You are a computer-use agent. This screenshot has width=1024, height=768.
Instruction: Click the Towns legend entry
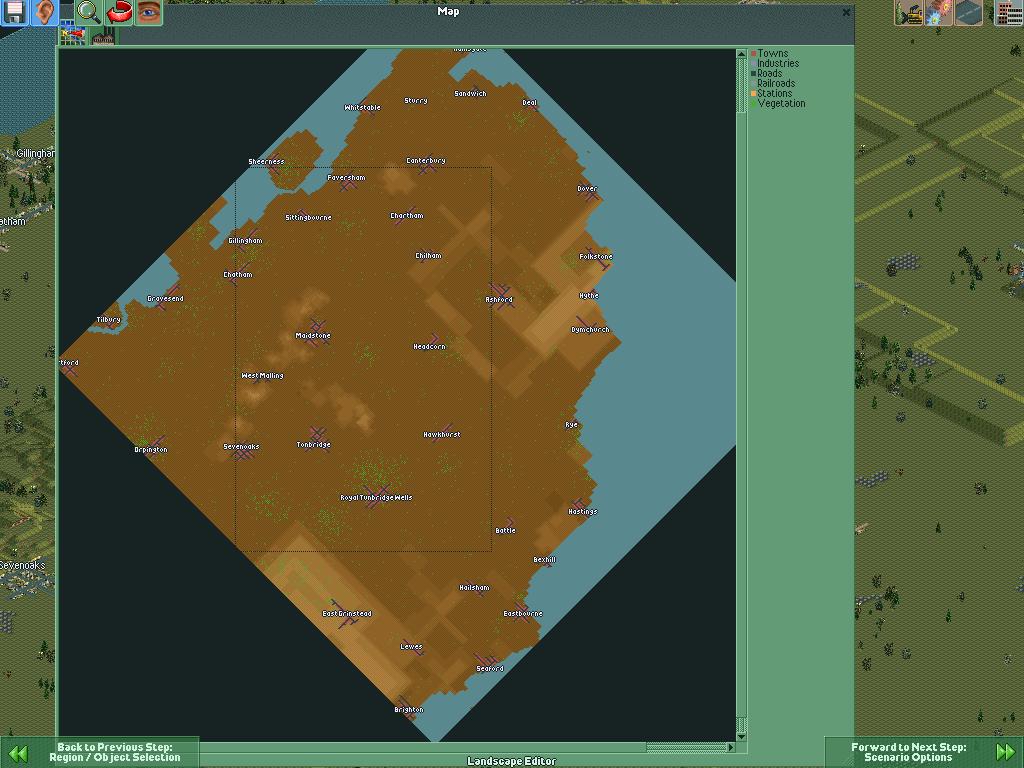[773, 54]
